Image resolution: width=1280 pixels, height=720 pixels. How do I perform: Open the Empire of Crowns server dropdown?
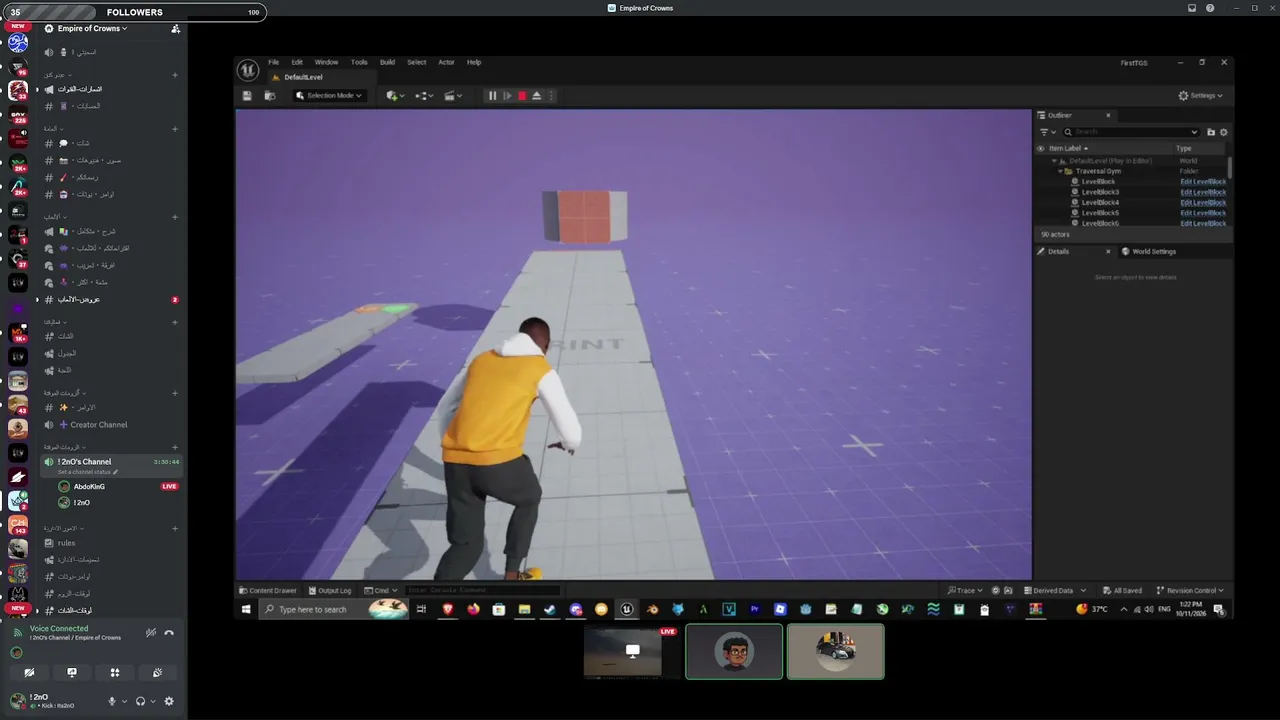(92, 28)
